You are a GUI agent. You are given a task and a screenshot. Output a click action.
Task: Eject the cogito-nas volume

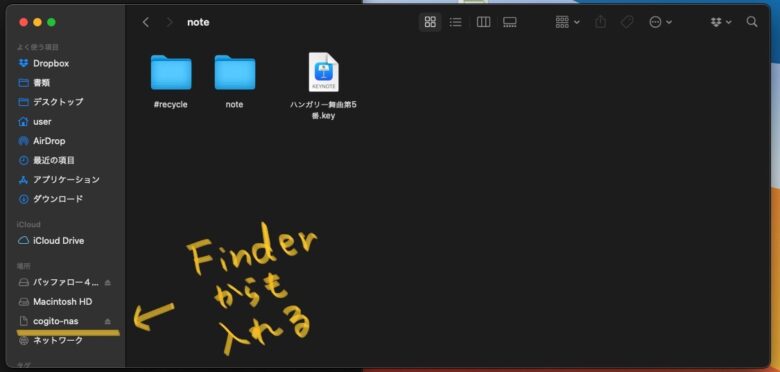click(x=108, y=321)
